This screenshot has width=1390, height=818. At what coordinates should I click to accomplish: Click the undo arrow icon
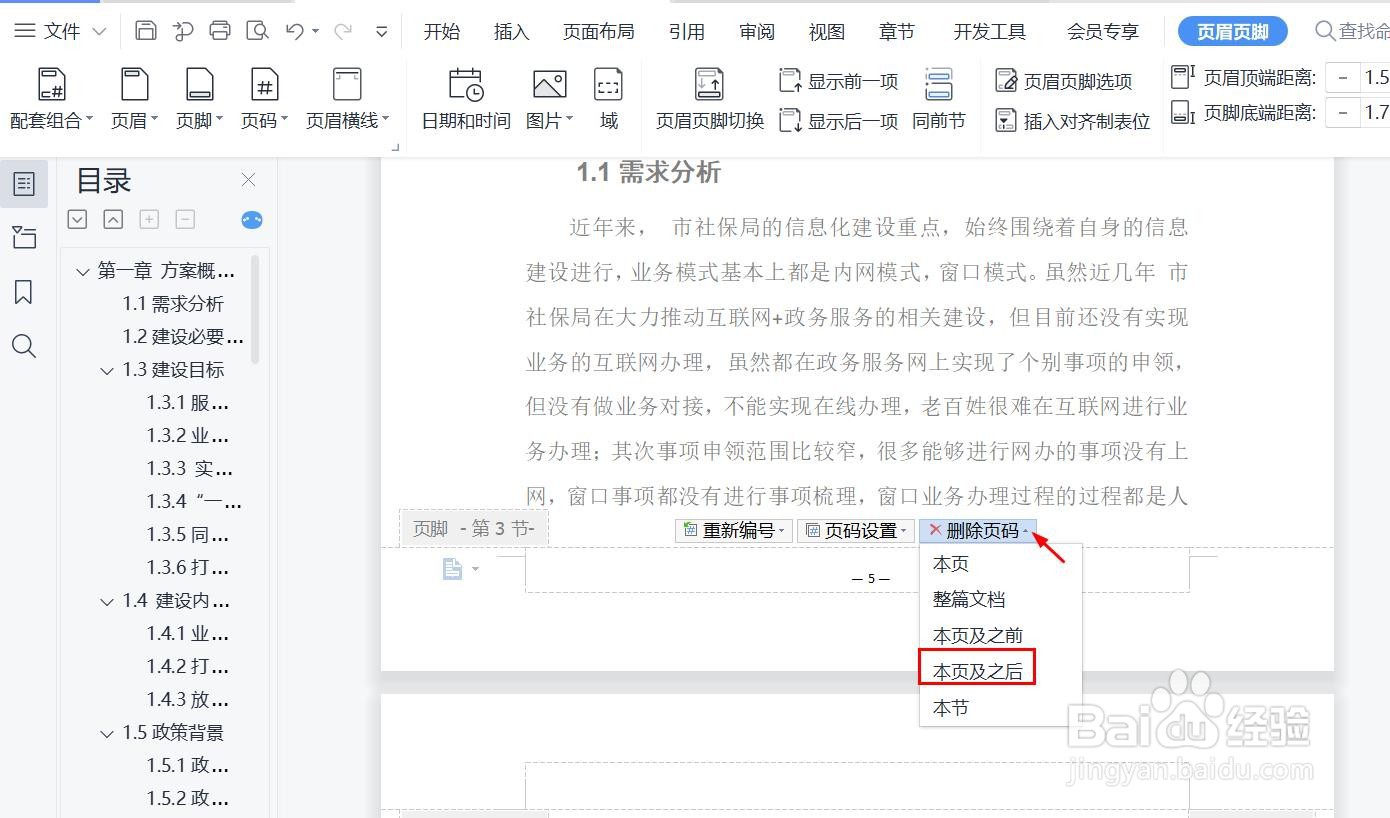(x=295, y=31)
